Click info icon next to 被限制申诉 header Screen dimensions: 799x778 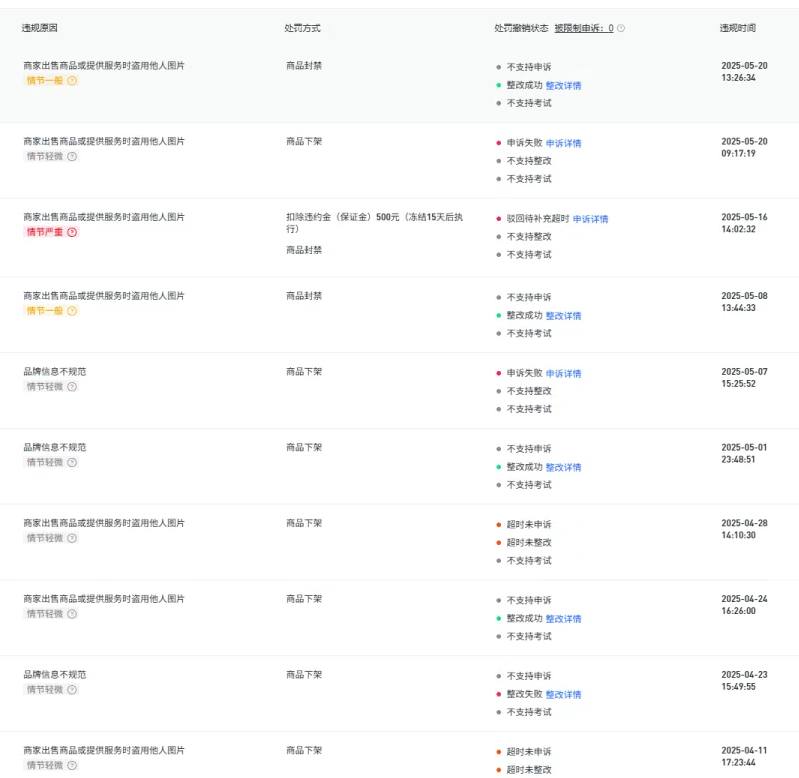click(x=621, y=29)
